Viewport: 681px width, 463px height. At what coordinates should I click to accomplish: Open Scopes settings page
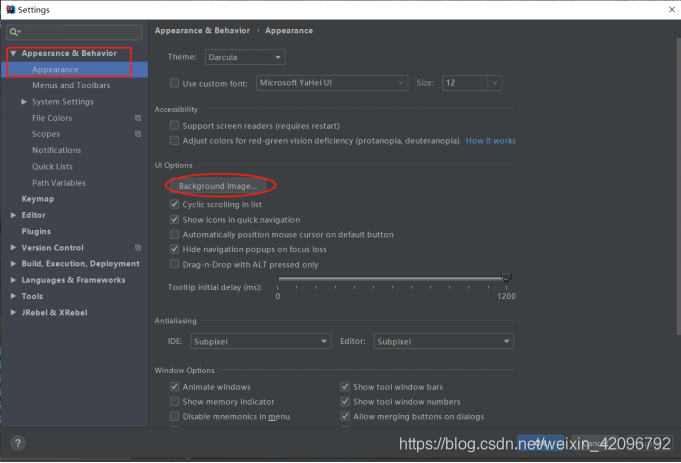[46, 134]
